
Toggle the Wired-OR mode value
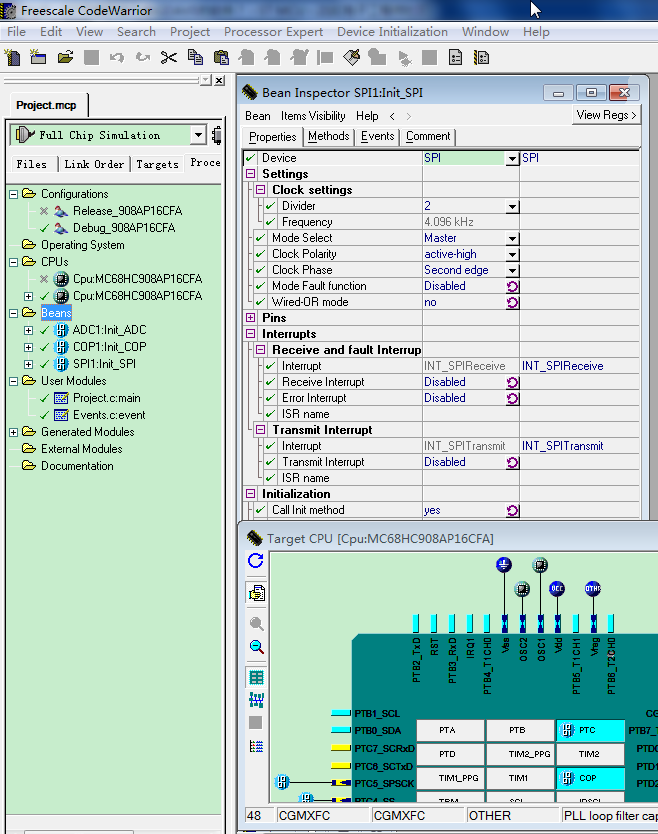(x=512, y=303)
